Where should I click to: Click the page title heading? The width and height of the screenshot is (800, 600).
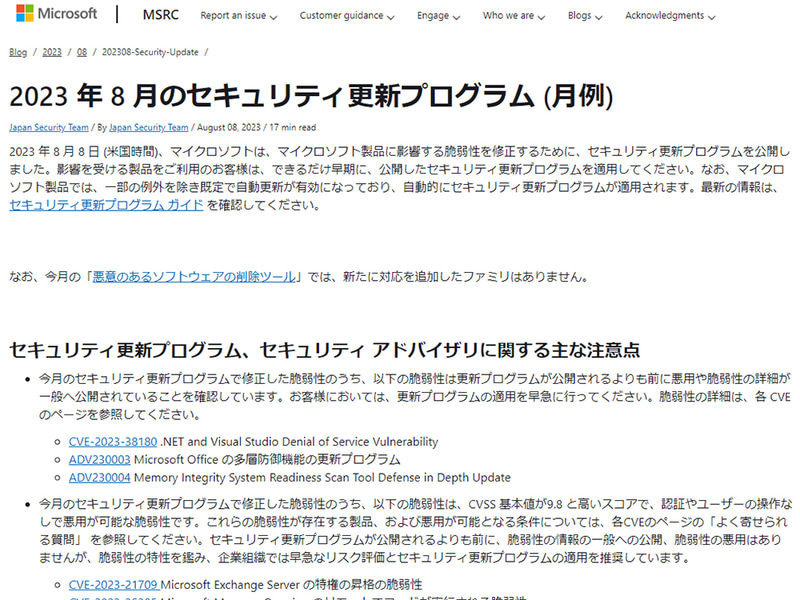[x=311, y=95]
